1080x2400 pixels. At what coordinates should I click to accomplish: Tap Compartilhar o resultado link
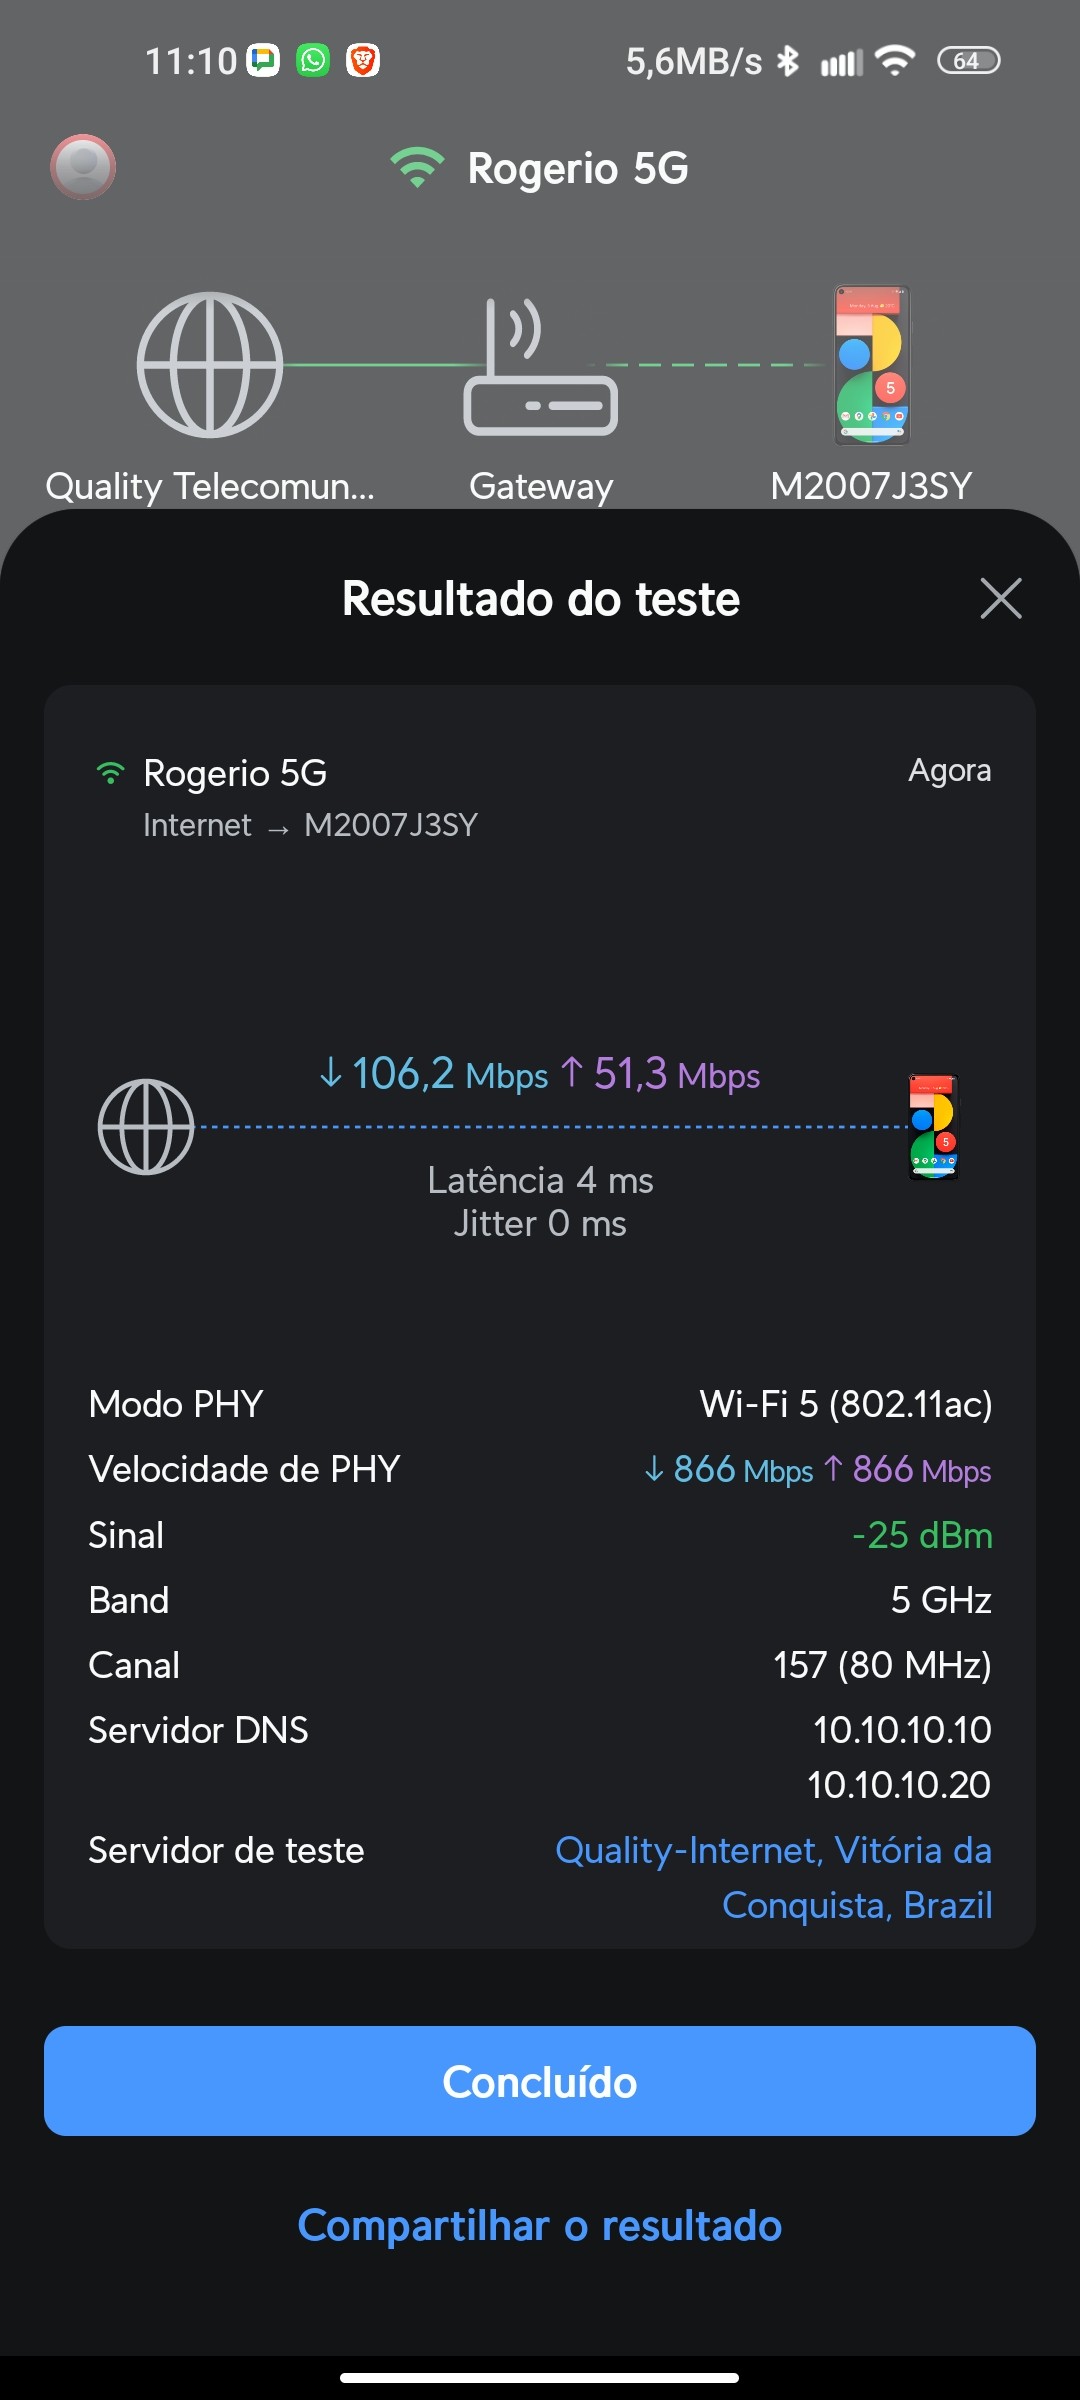click(540, 2226)
